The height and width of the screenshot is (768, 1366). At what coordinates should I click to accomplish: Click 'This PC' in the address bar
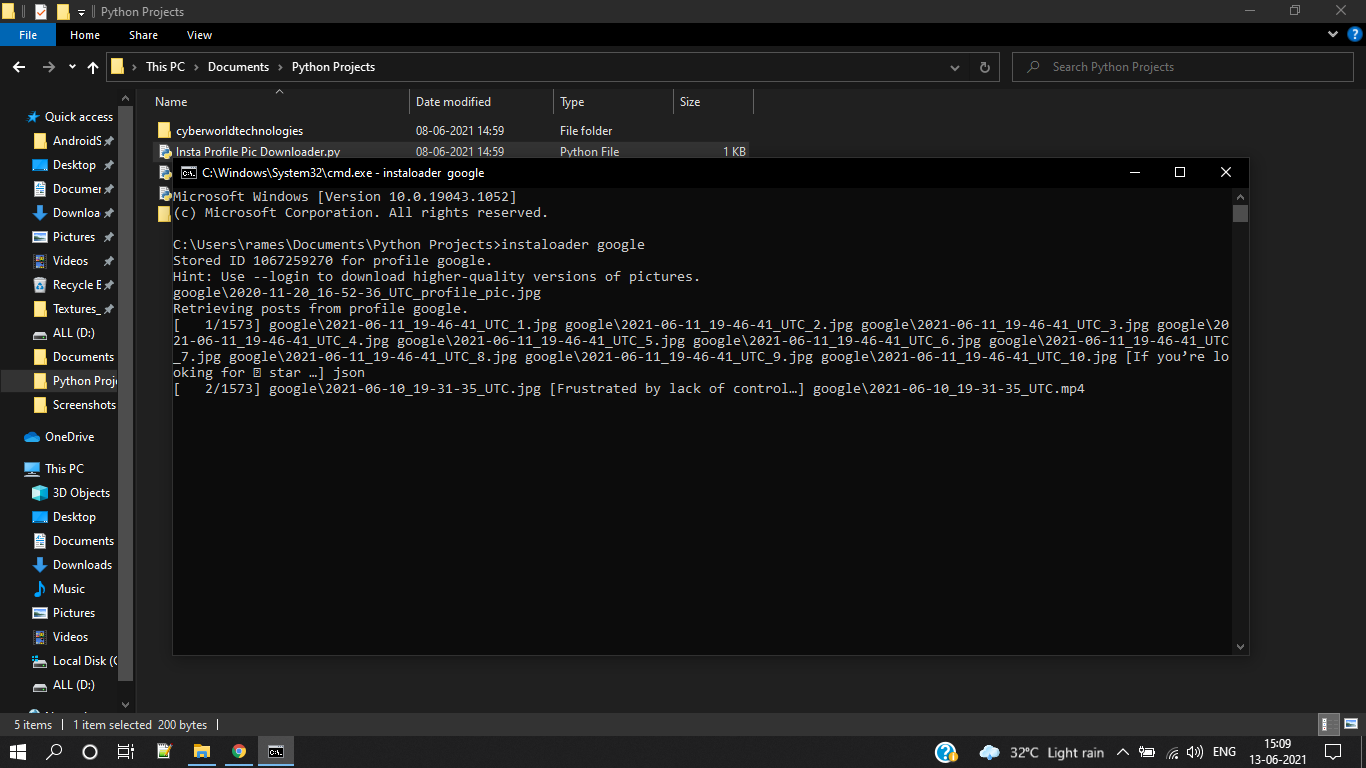pyautogui.click(x=165, y=67)
